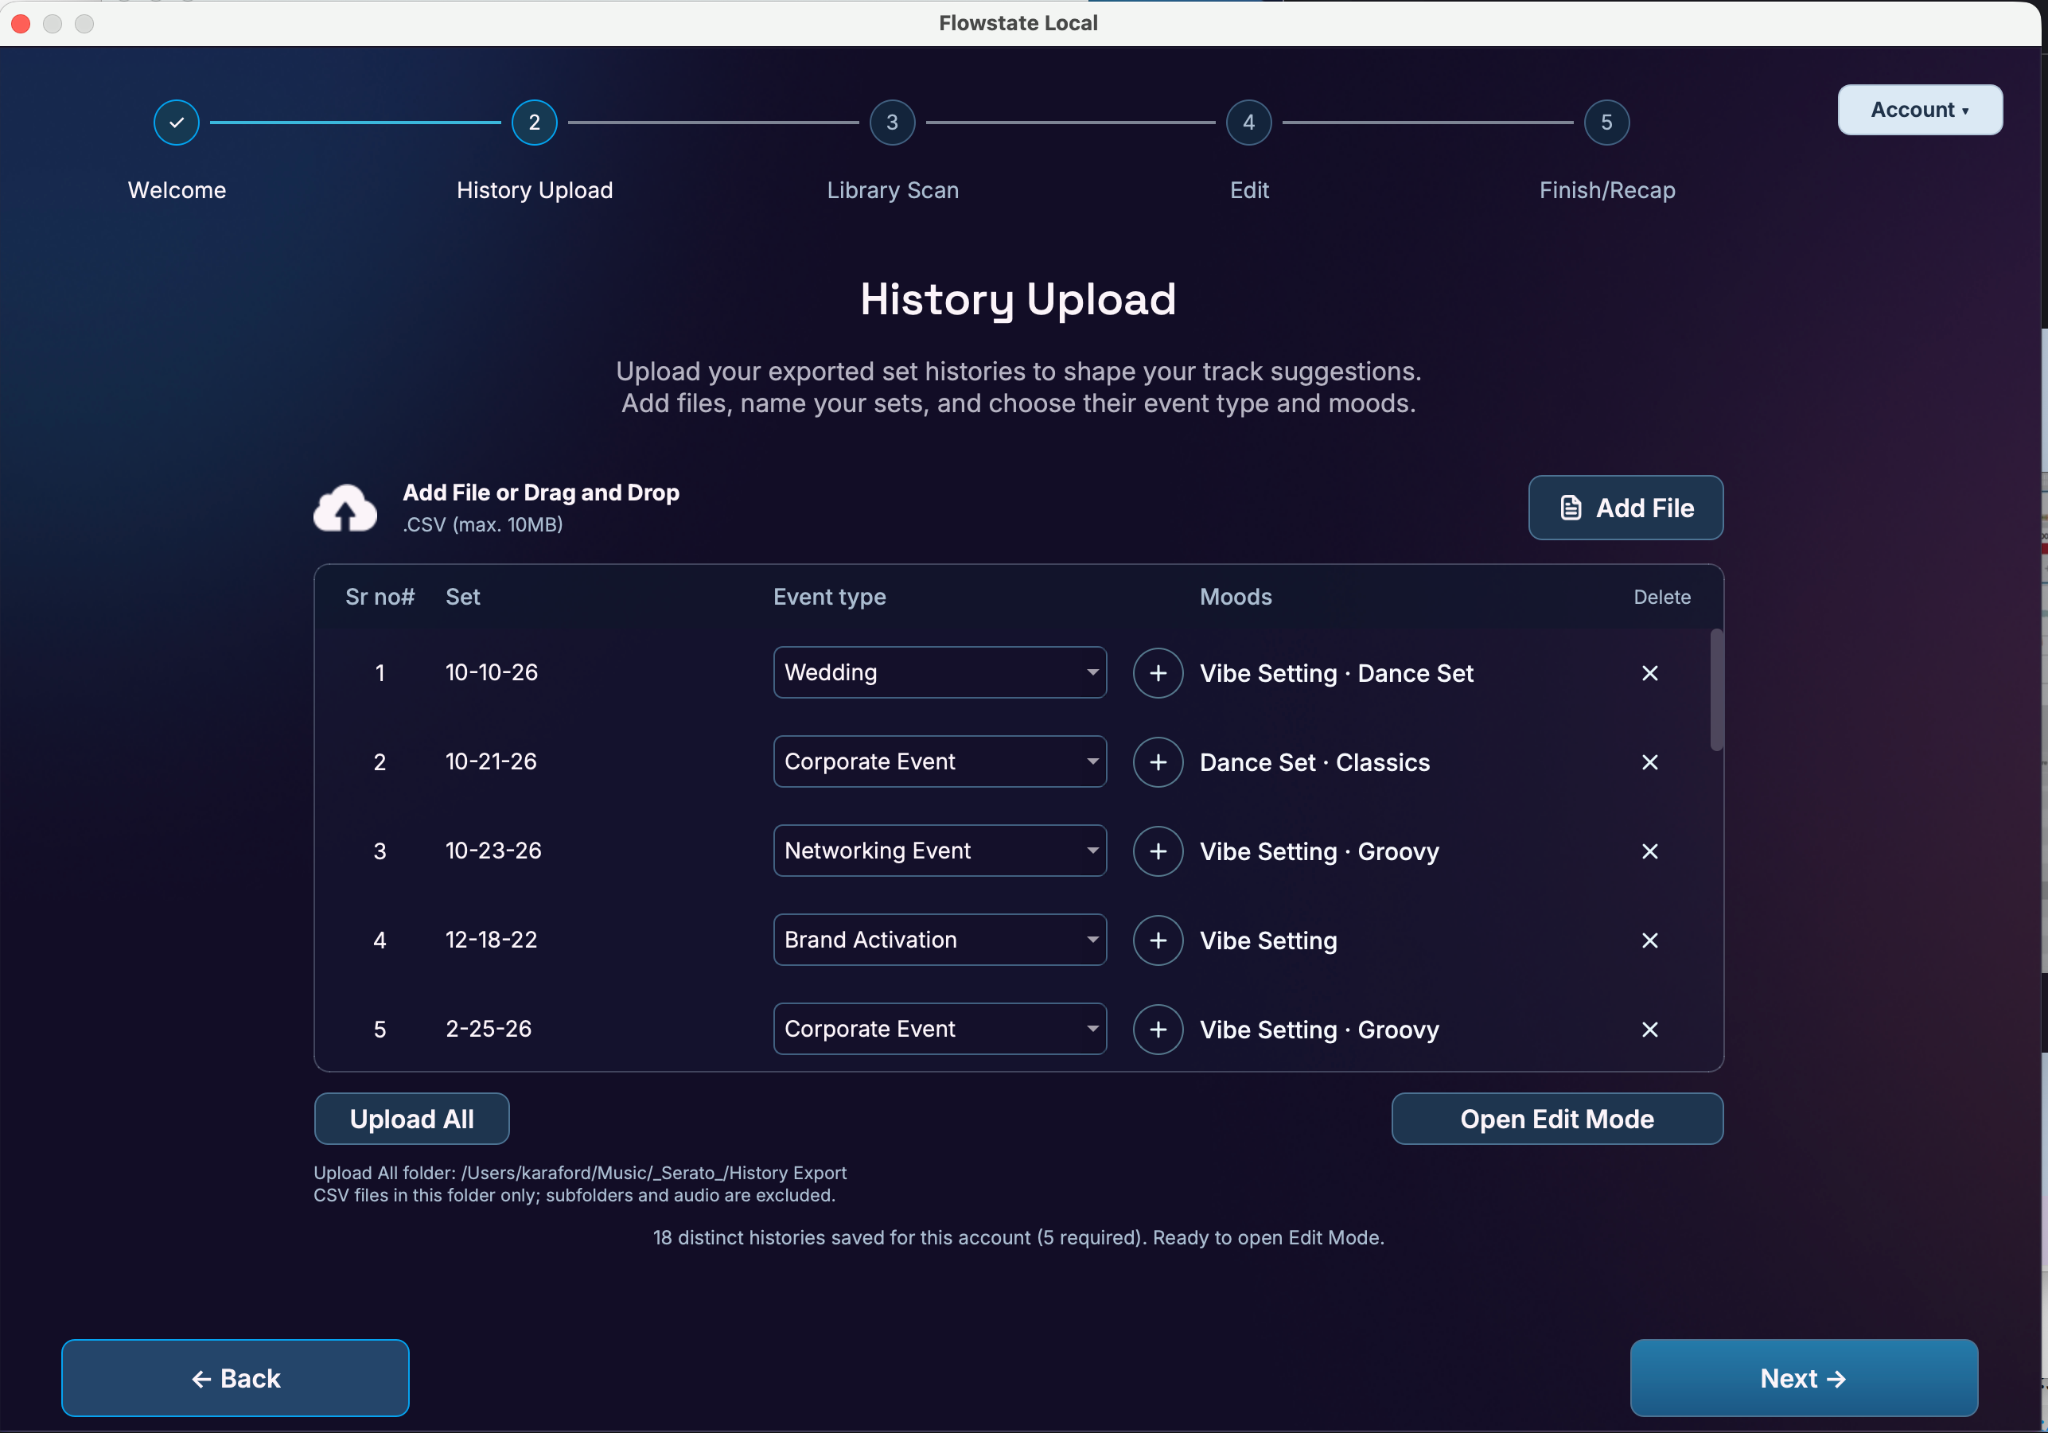Click the cloud upload icon
Viewport: 2048px width, 1433px height.
tap(345, 508)
